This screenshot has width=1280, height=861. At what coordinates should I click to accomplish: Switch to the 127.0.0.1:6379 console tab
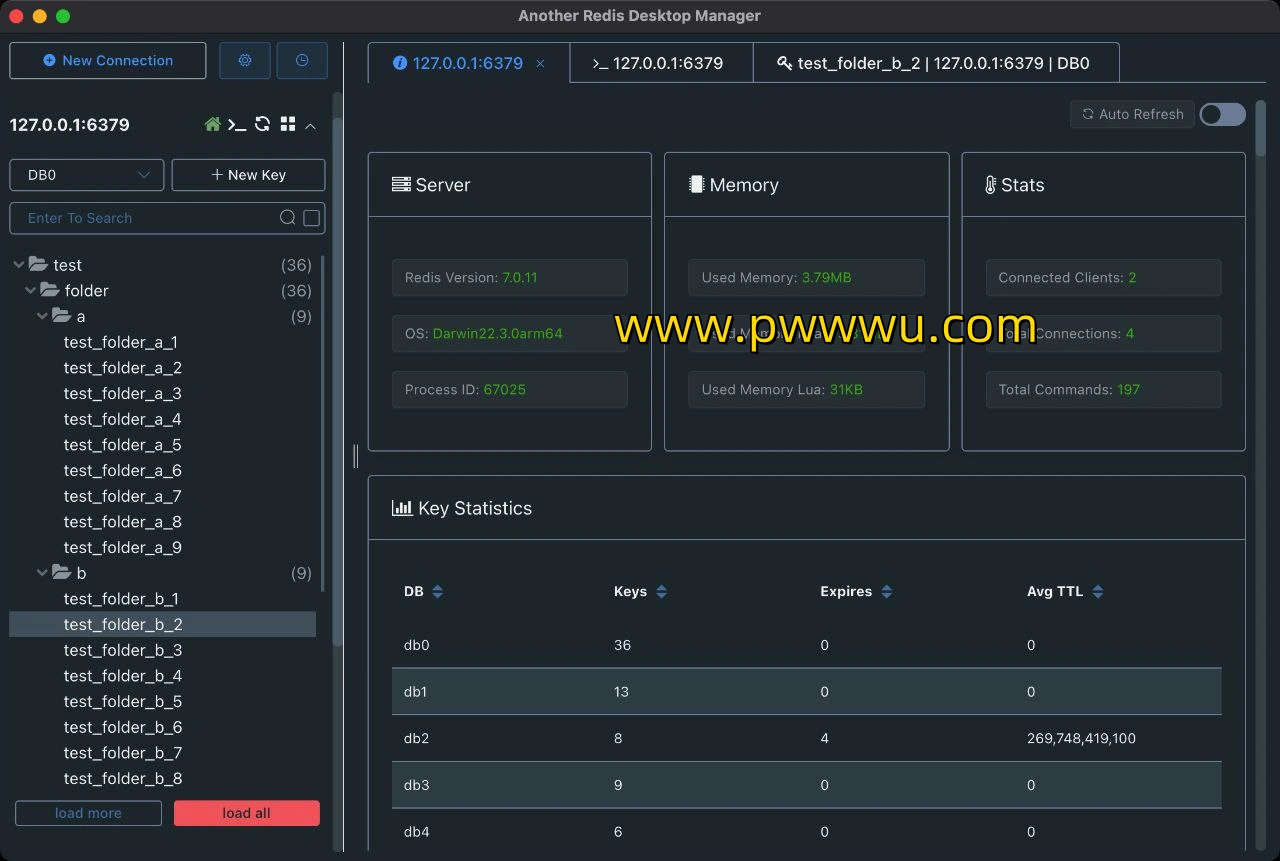[661, 63]
